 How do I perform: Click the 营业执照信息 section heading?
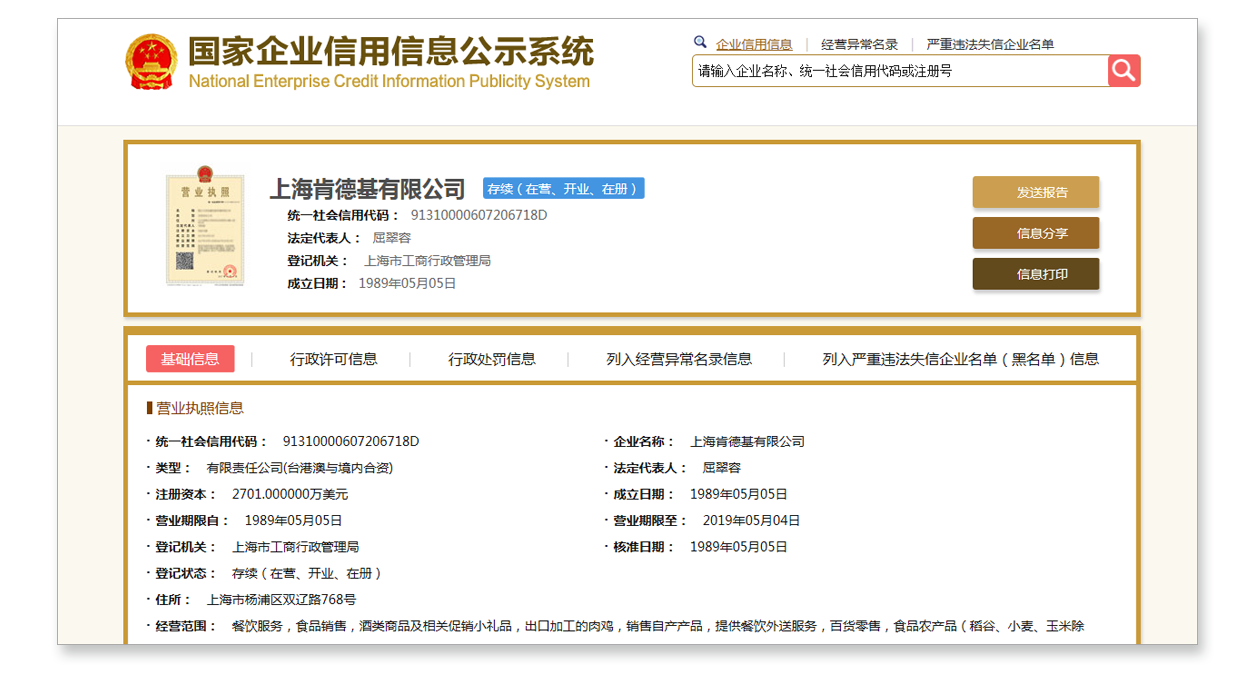(x=199, y=408)
